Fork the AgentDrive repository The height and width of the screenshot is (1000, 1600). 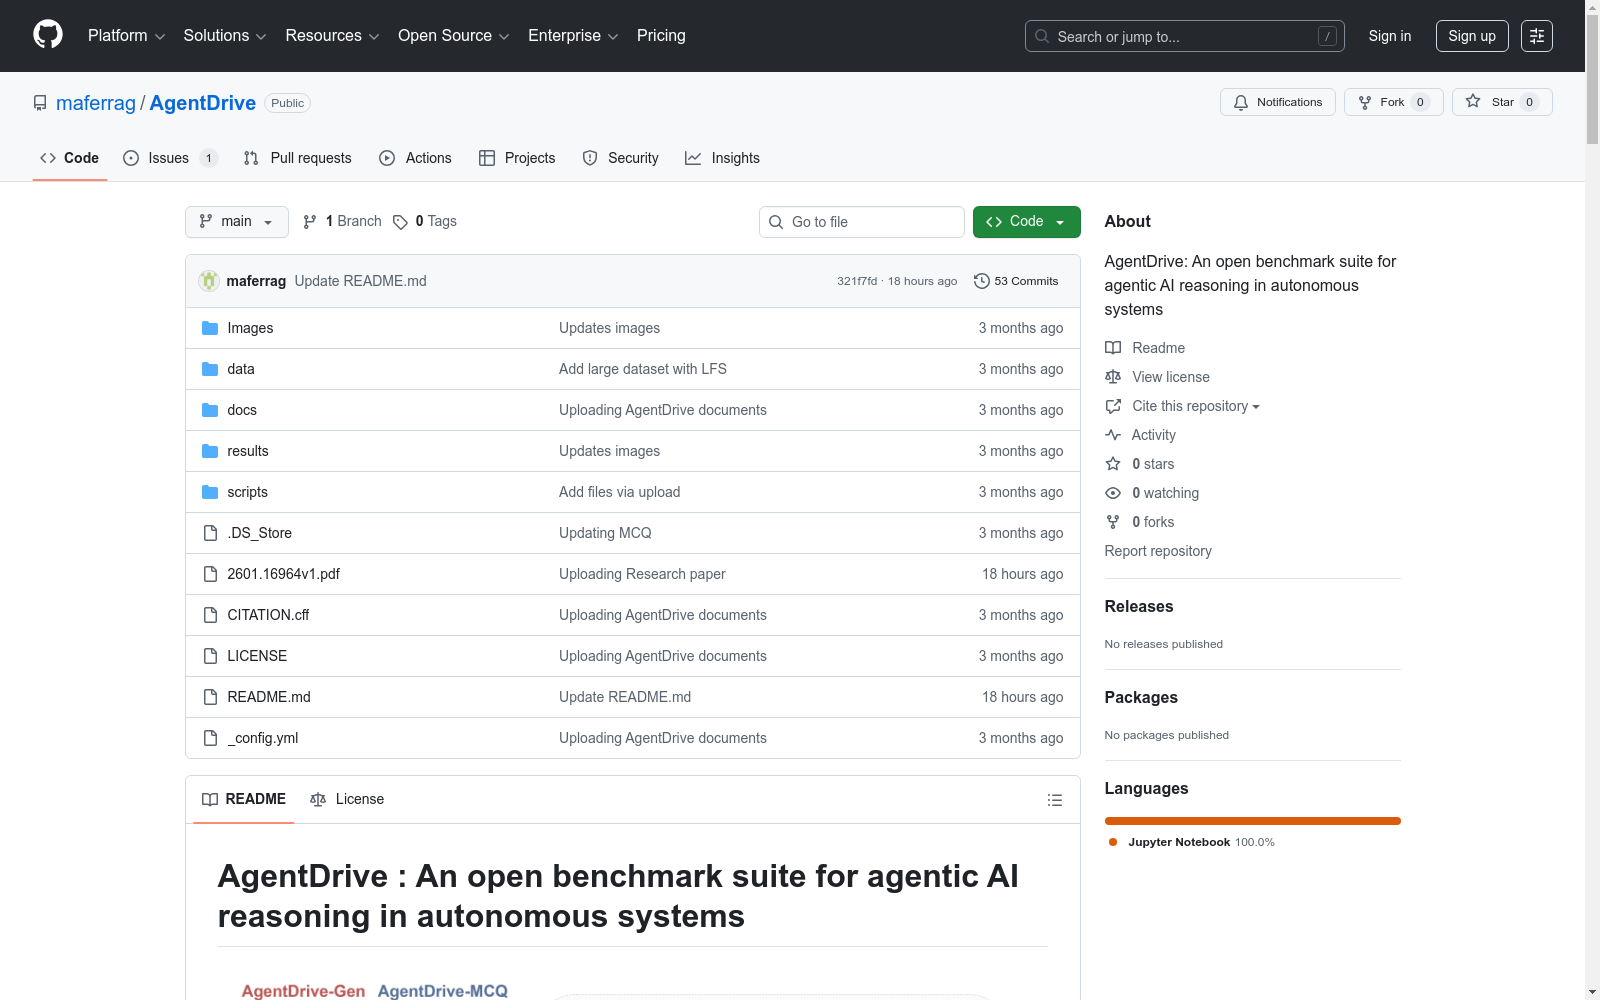(x=1393, y=102)
